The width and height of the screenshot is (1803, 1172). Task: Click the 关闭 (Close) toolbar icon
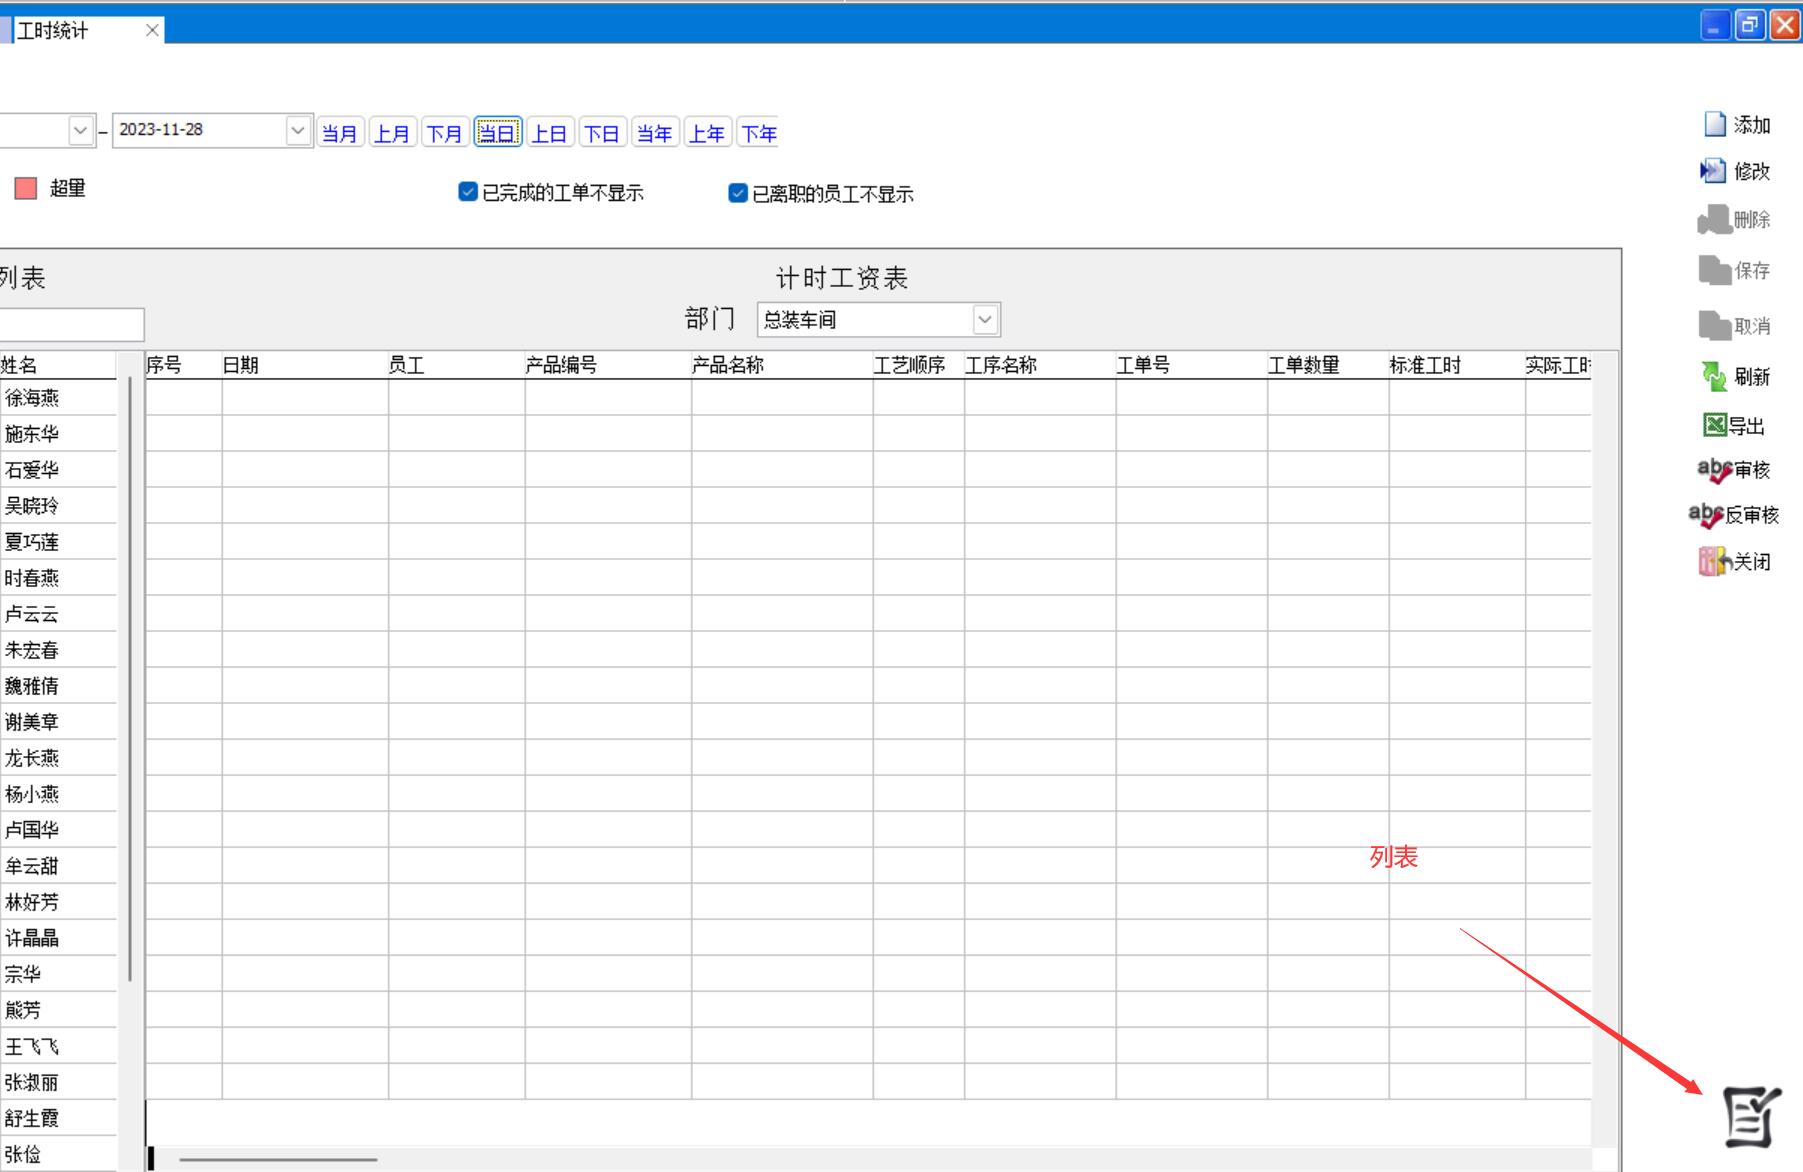[1714, 561]
